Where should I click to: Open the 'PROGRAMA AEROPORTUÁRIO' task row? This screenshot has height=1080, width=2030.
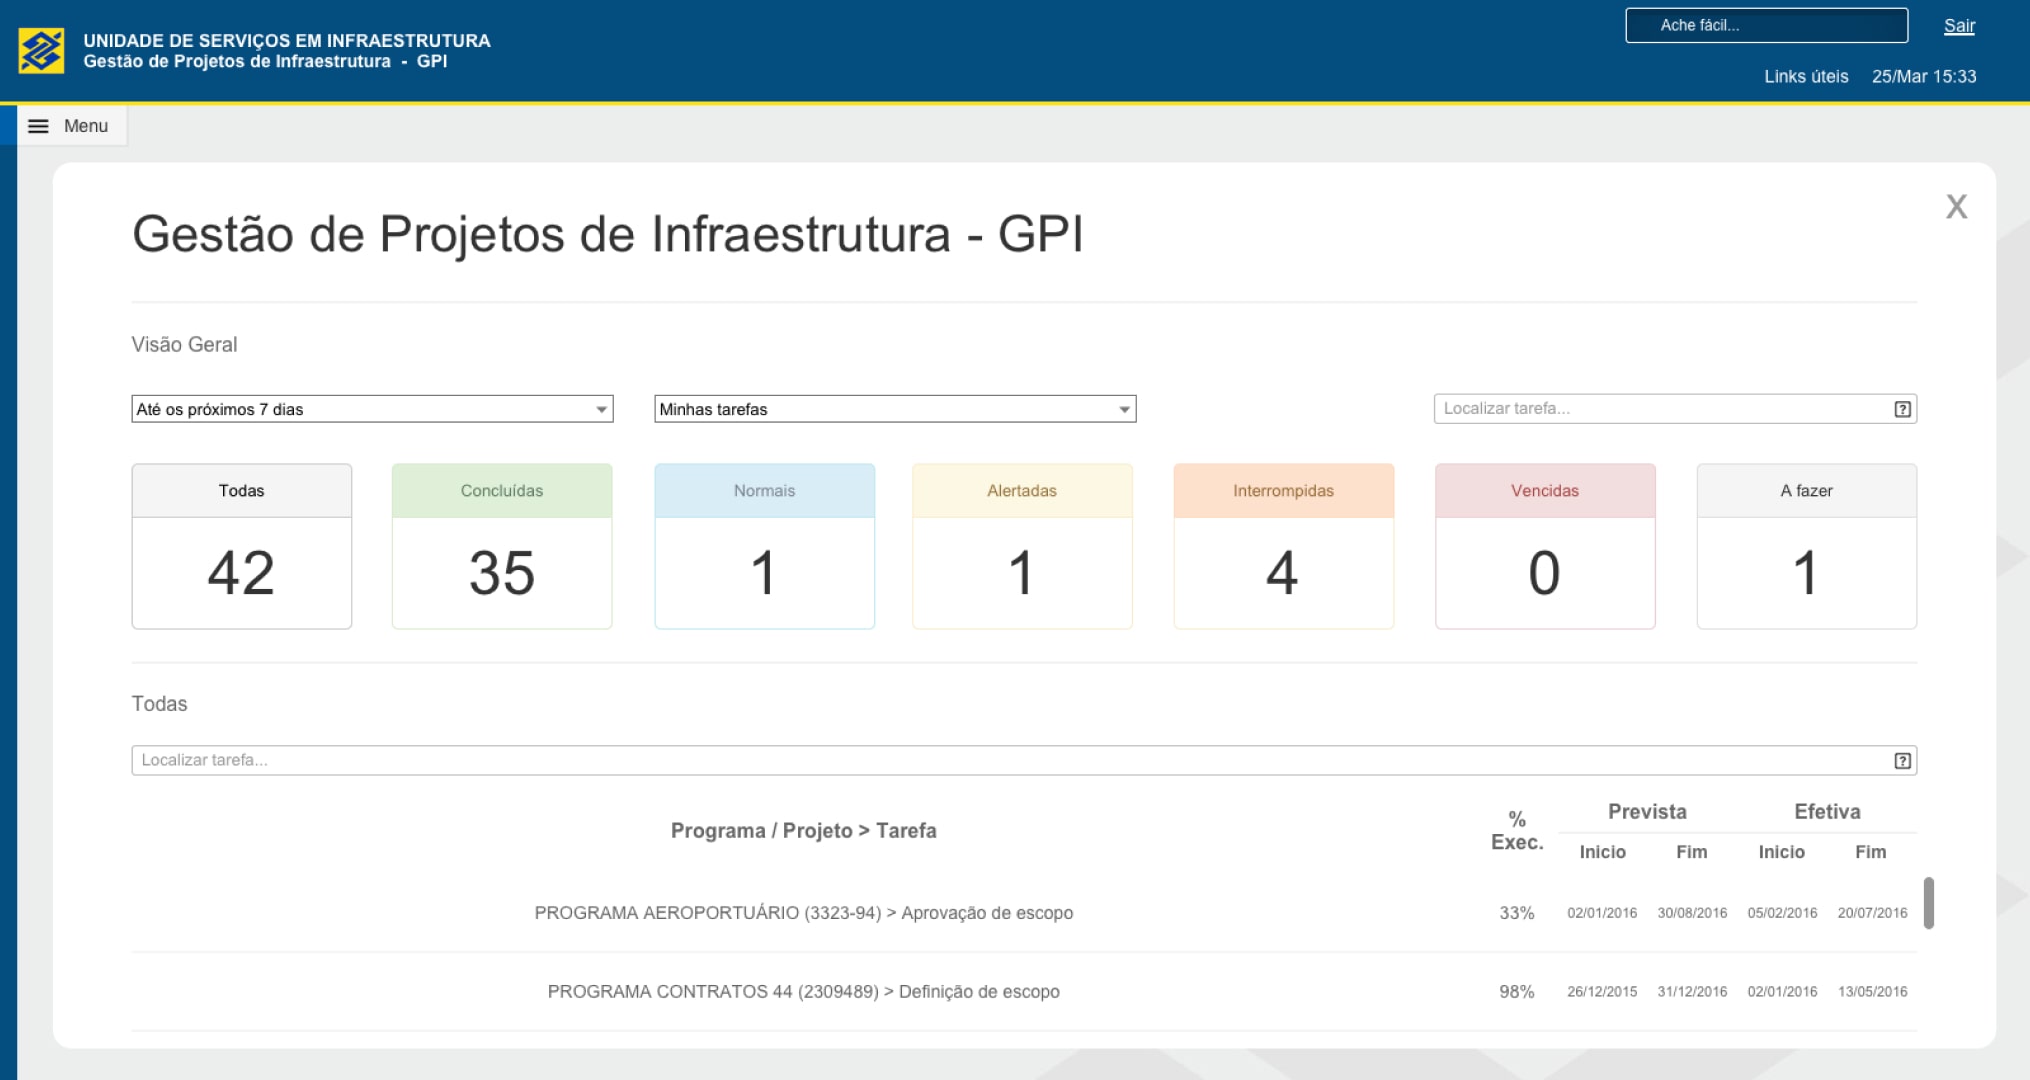(803, 913)
